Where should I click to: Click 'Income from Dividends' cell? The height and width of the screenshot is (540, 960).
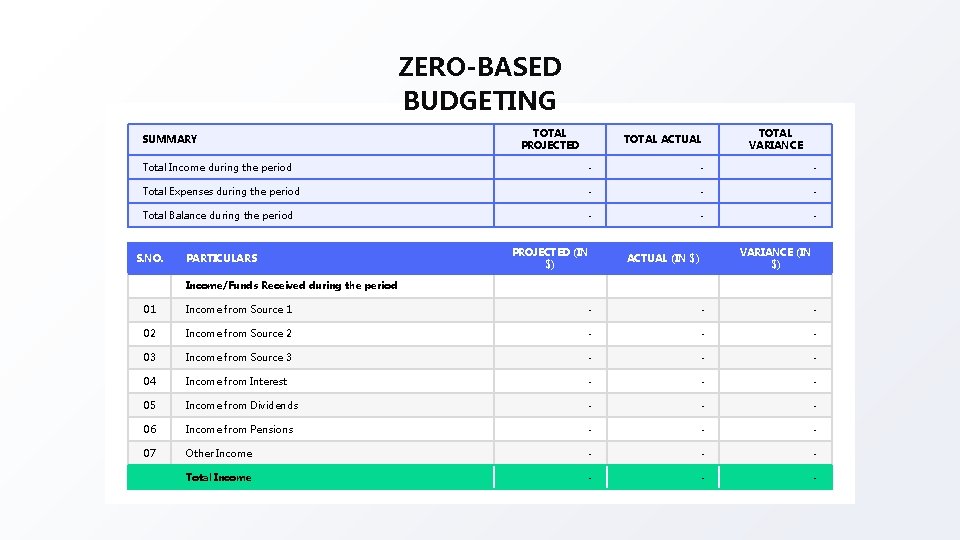click(x=332, y=405)
